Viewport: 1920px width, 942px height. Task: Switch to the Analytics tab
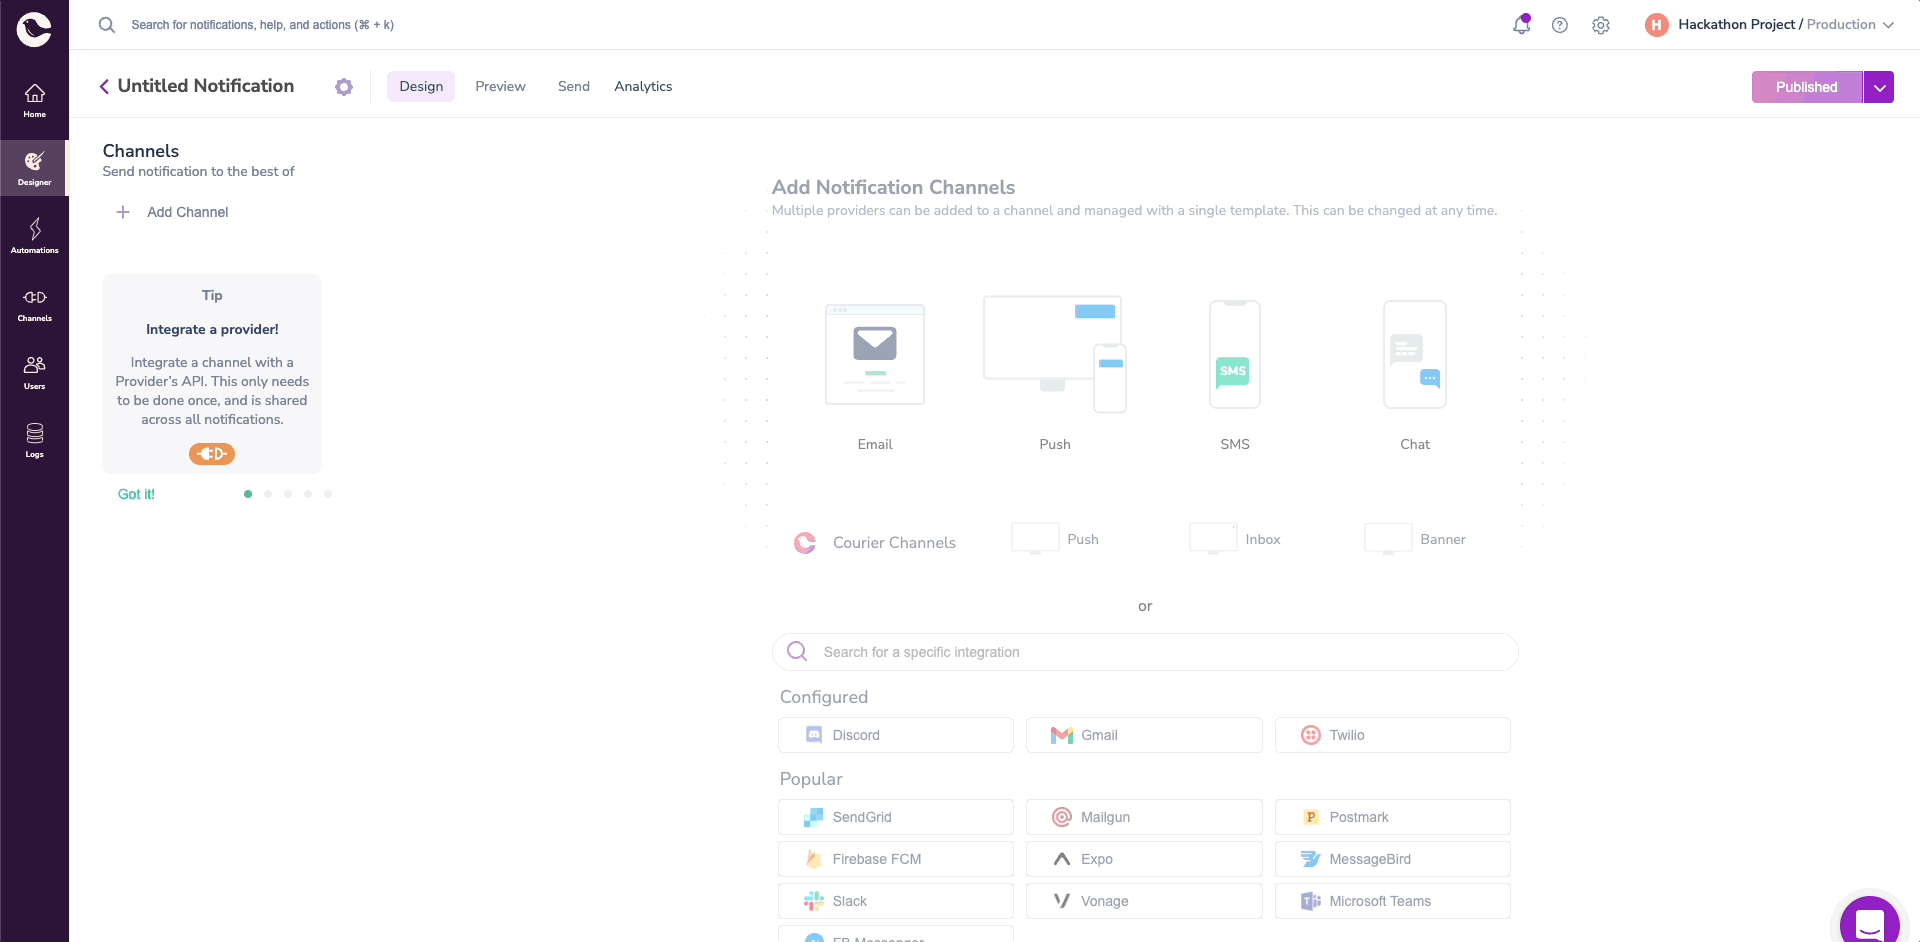click(x=643, y=87)
